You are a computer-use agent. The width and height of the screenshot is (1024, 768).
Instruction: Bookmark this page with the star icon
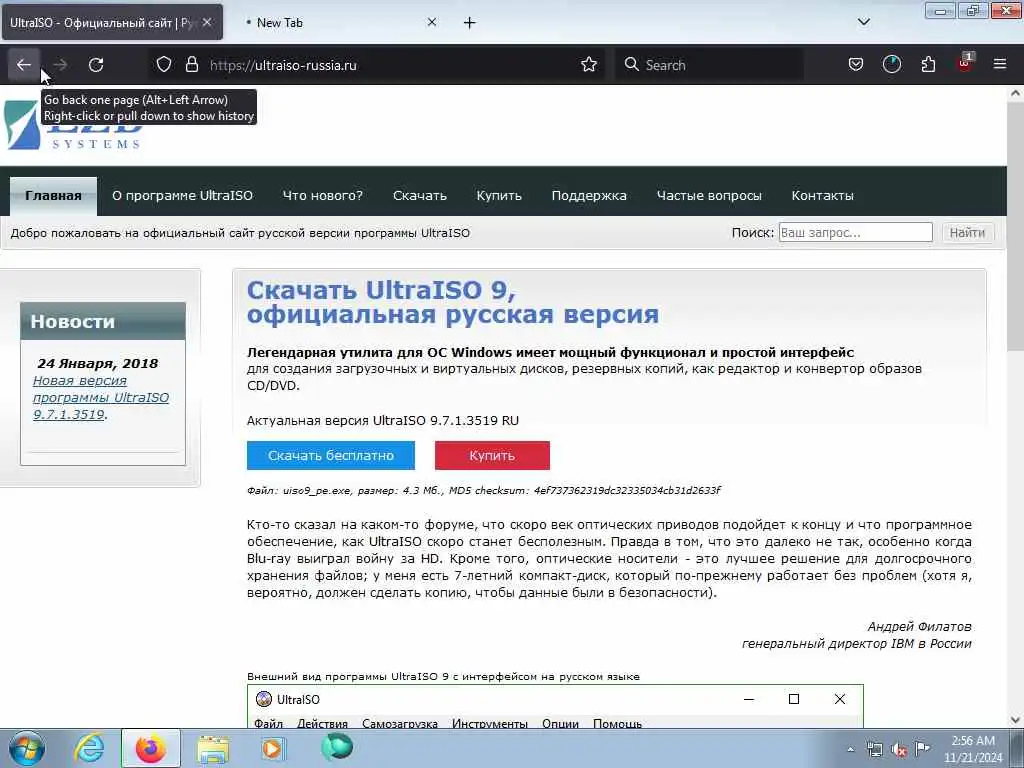click(588, 65)
